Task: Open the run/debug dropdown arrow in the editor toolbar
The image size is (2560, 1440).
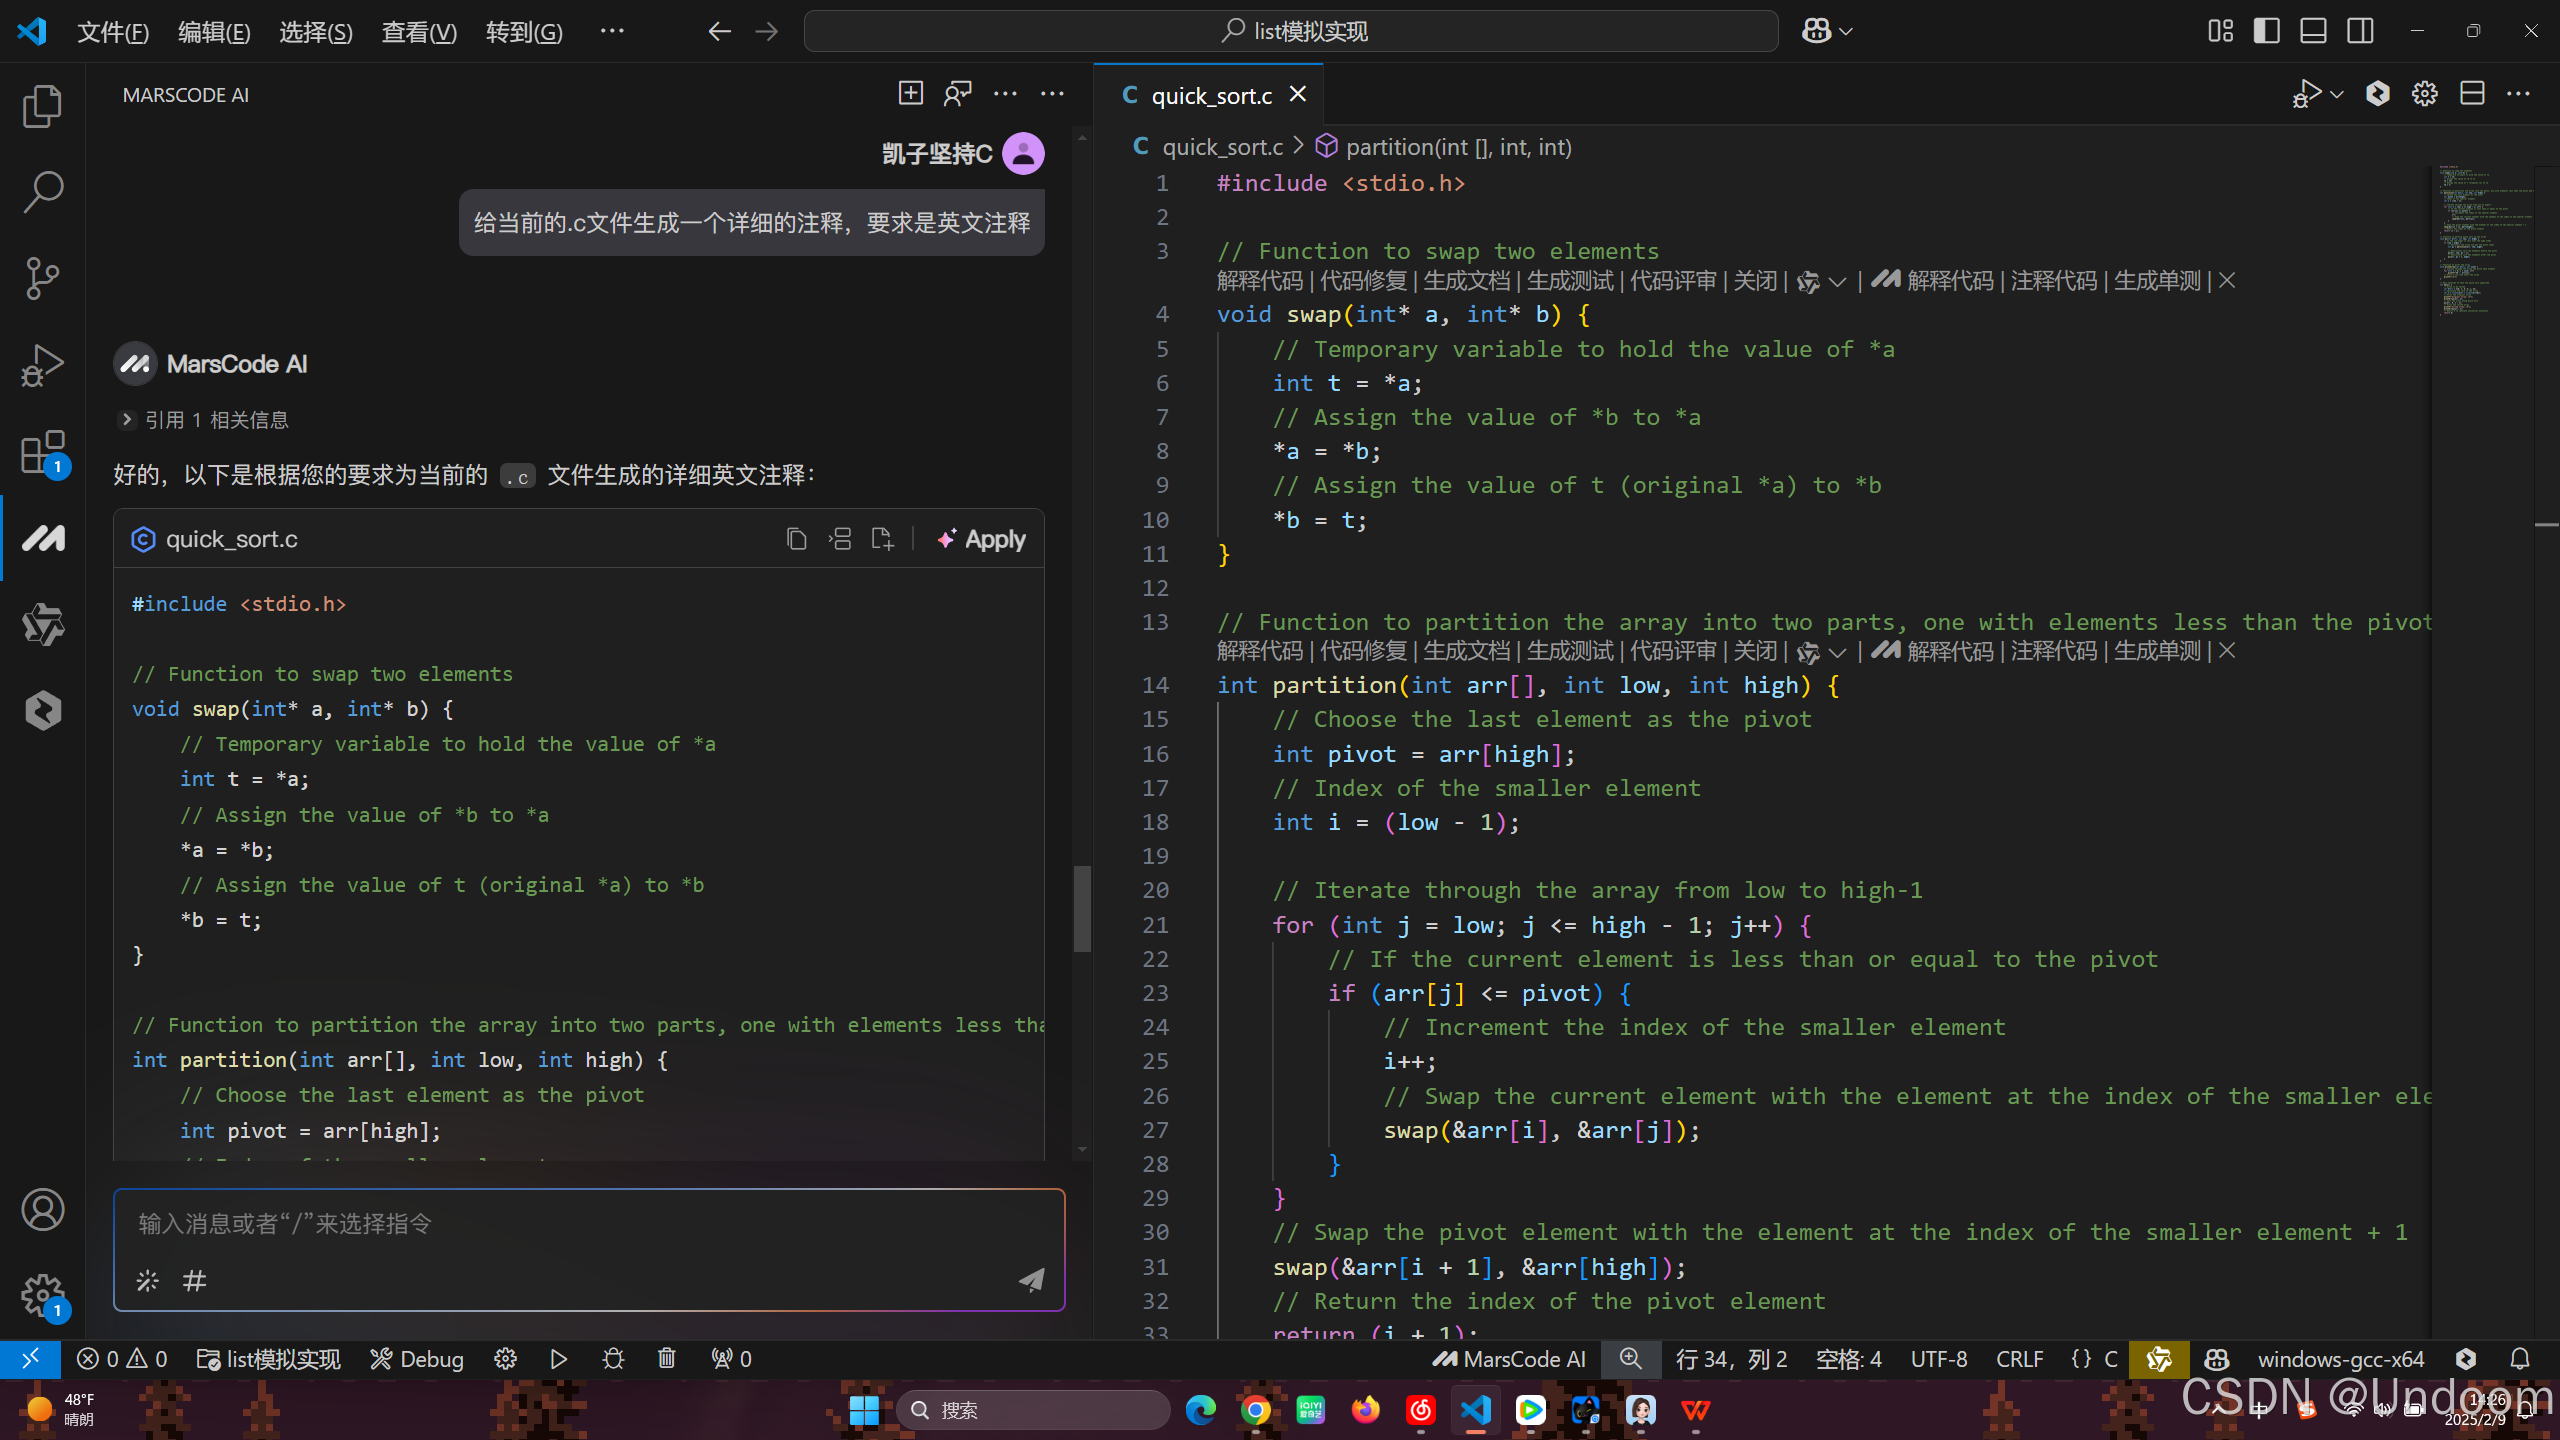Action: point(2337,94)
